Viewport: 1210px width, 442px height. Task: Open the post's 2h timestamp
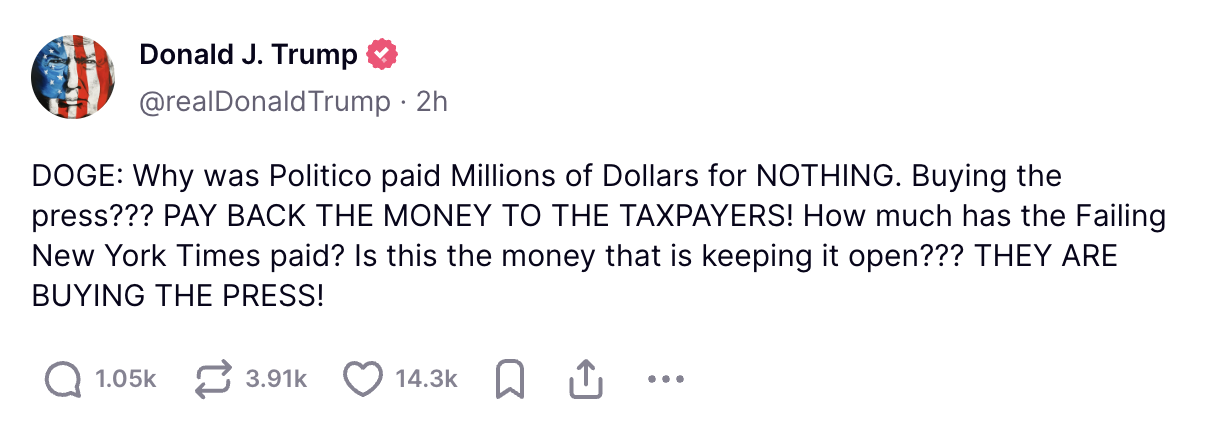[432, 101]
